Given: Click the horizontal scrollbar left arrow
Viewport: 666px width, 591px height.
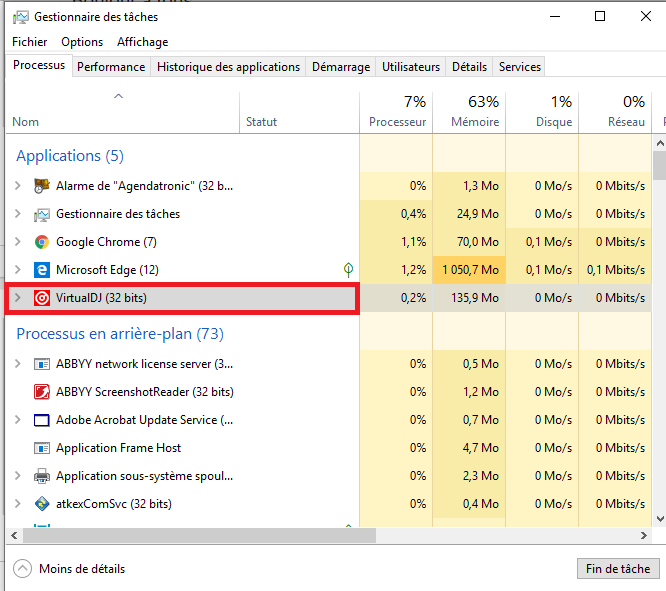Looking at the screenshot, I should click(14, 535).
